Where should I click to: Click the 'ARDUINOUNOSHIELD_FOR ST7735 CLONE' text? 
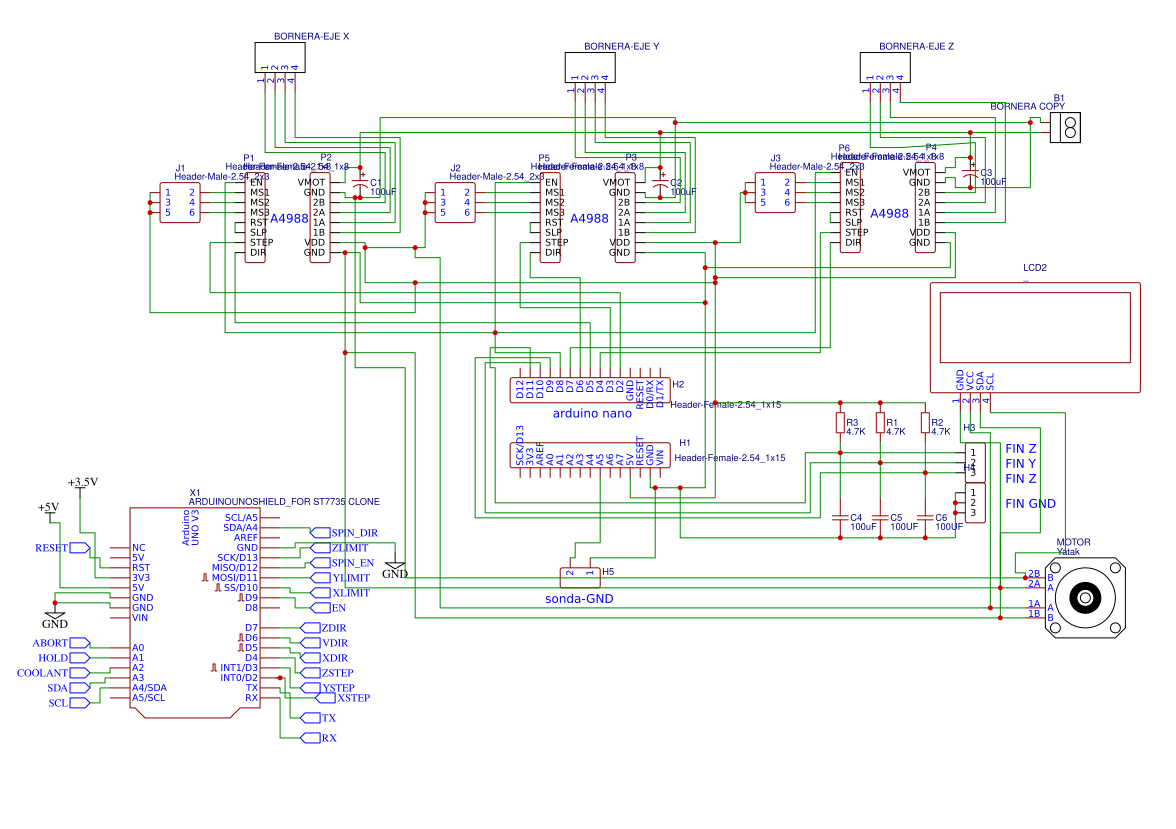284,502
